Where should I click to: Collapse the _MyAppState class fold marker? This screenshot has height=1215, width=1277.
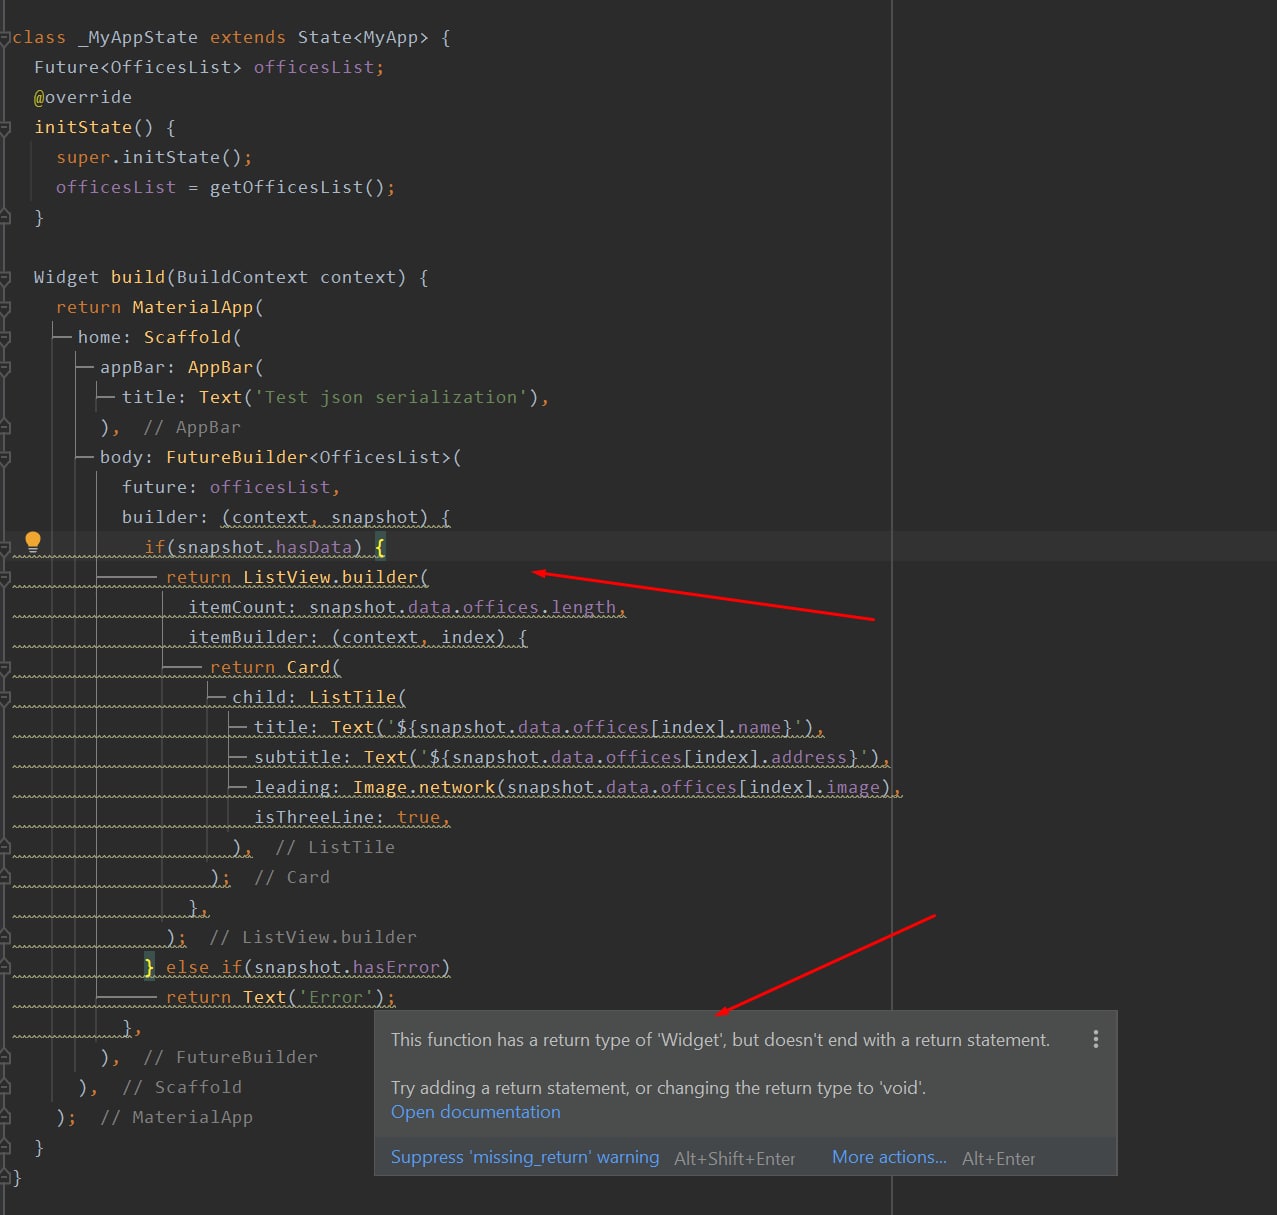click(x=5, y=38)
